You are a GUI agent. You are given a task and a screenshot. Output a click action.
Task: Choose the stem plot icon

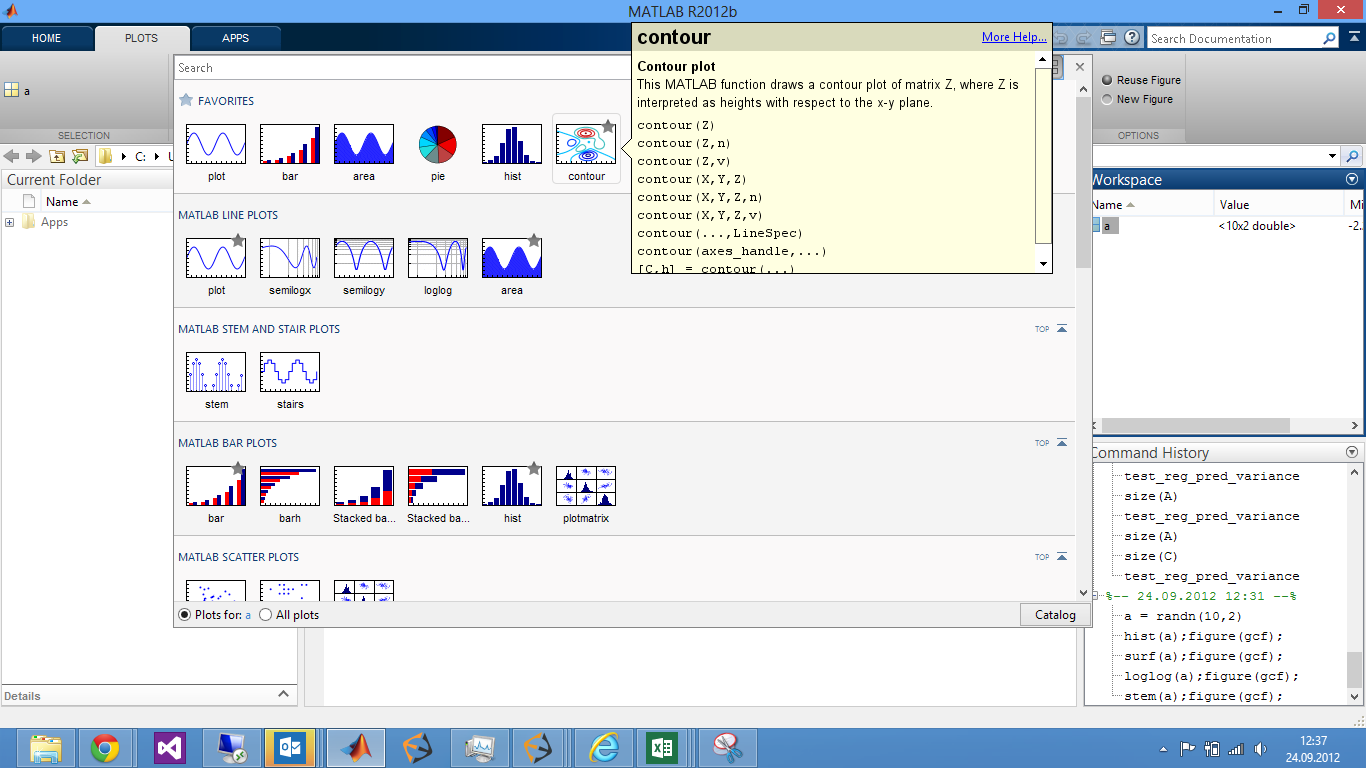[216, 372]
